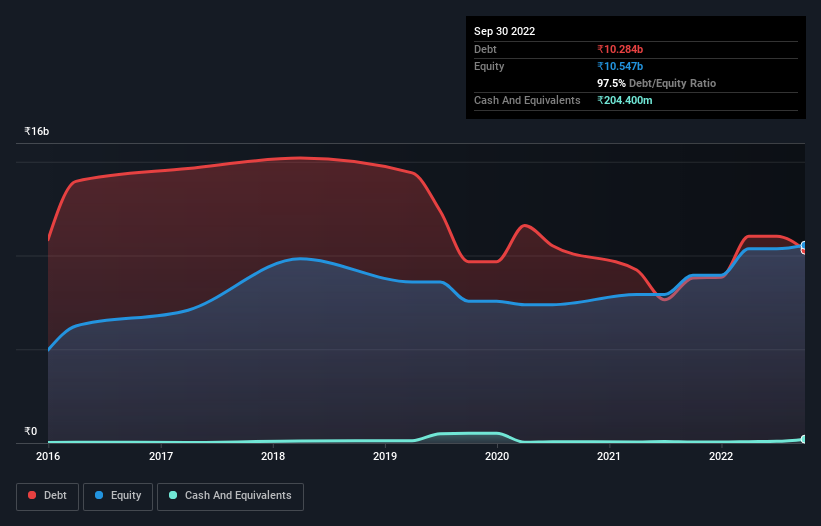
Task: Click the blue Equity legend dot
Action: (98, 495)
